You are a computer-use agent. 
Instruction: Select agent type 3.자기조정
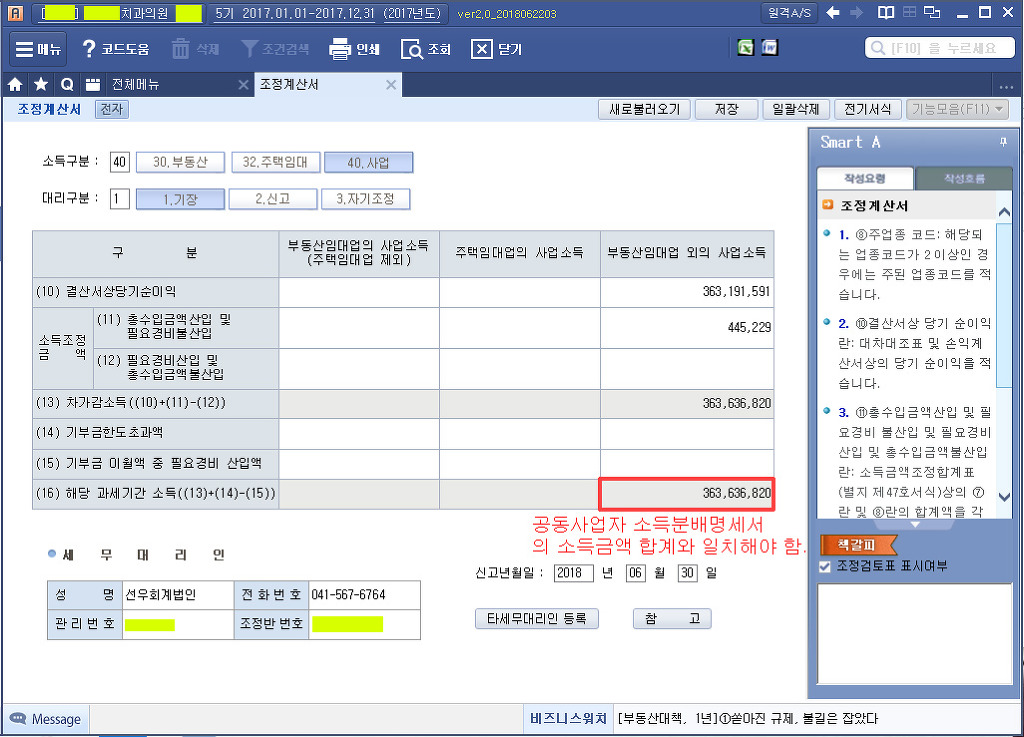(365, 198)
